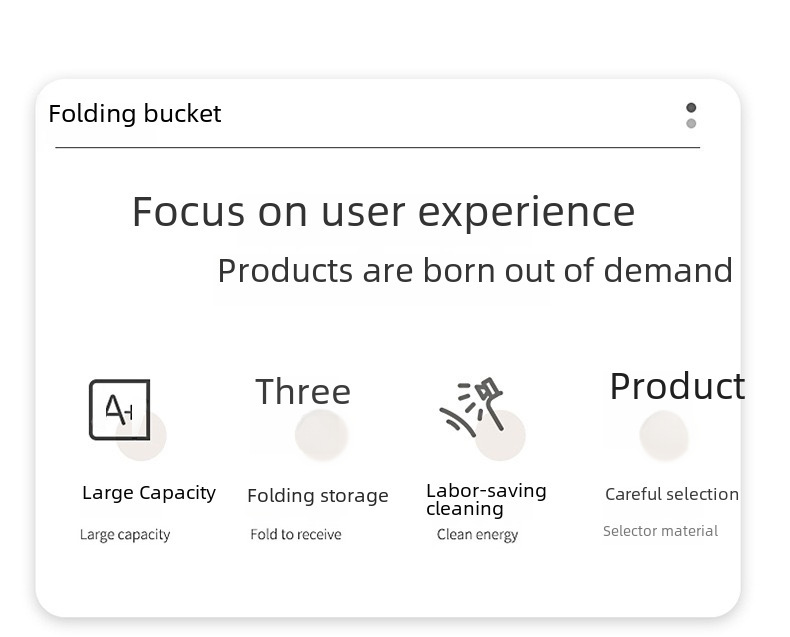Select the "Labor-saving cleaning" label

coord(486,500)
